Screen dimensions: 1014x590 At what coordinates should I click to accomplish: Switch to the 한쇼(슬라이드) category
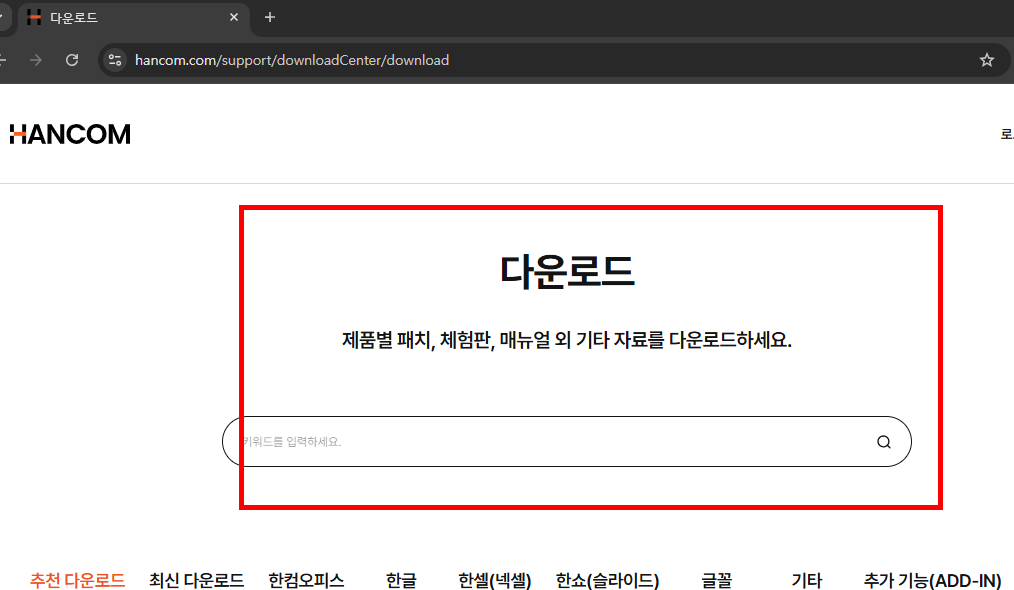point(607,580)
